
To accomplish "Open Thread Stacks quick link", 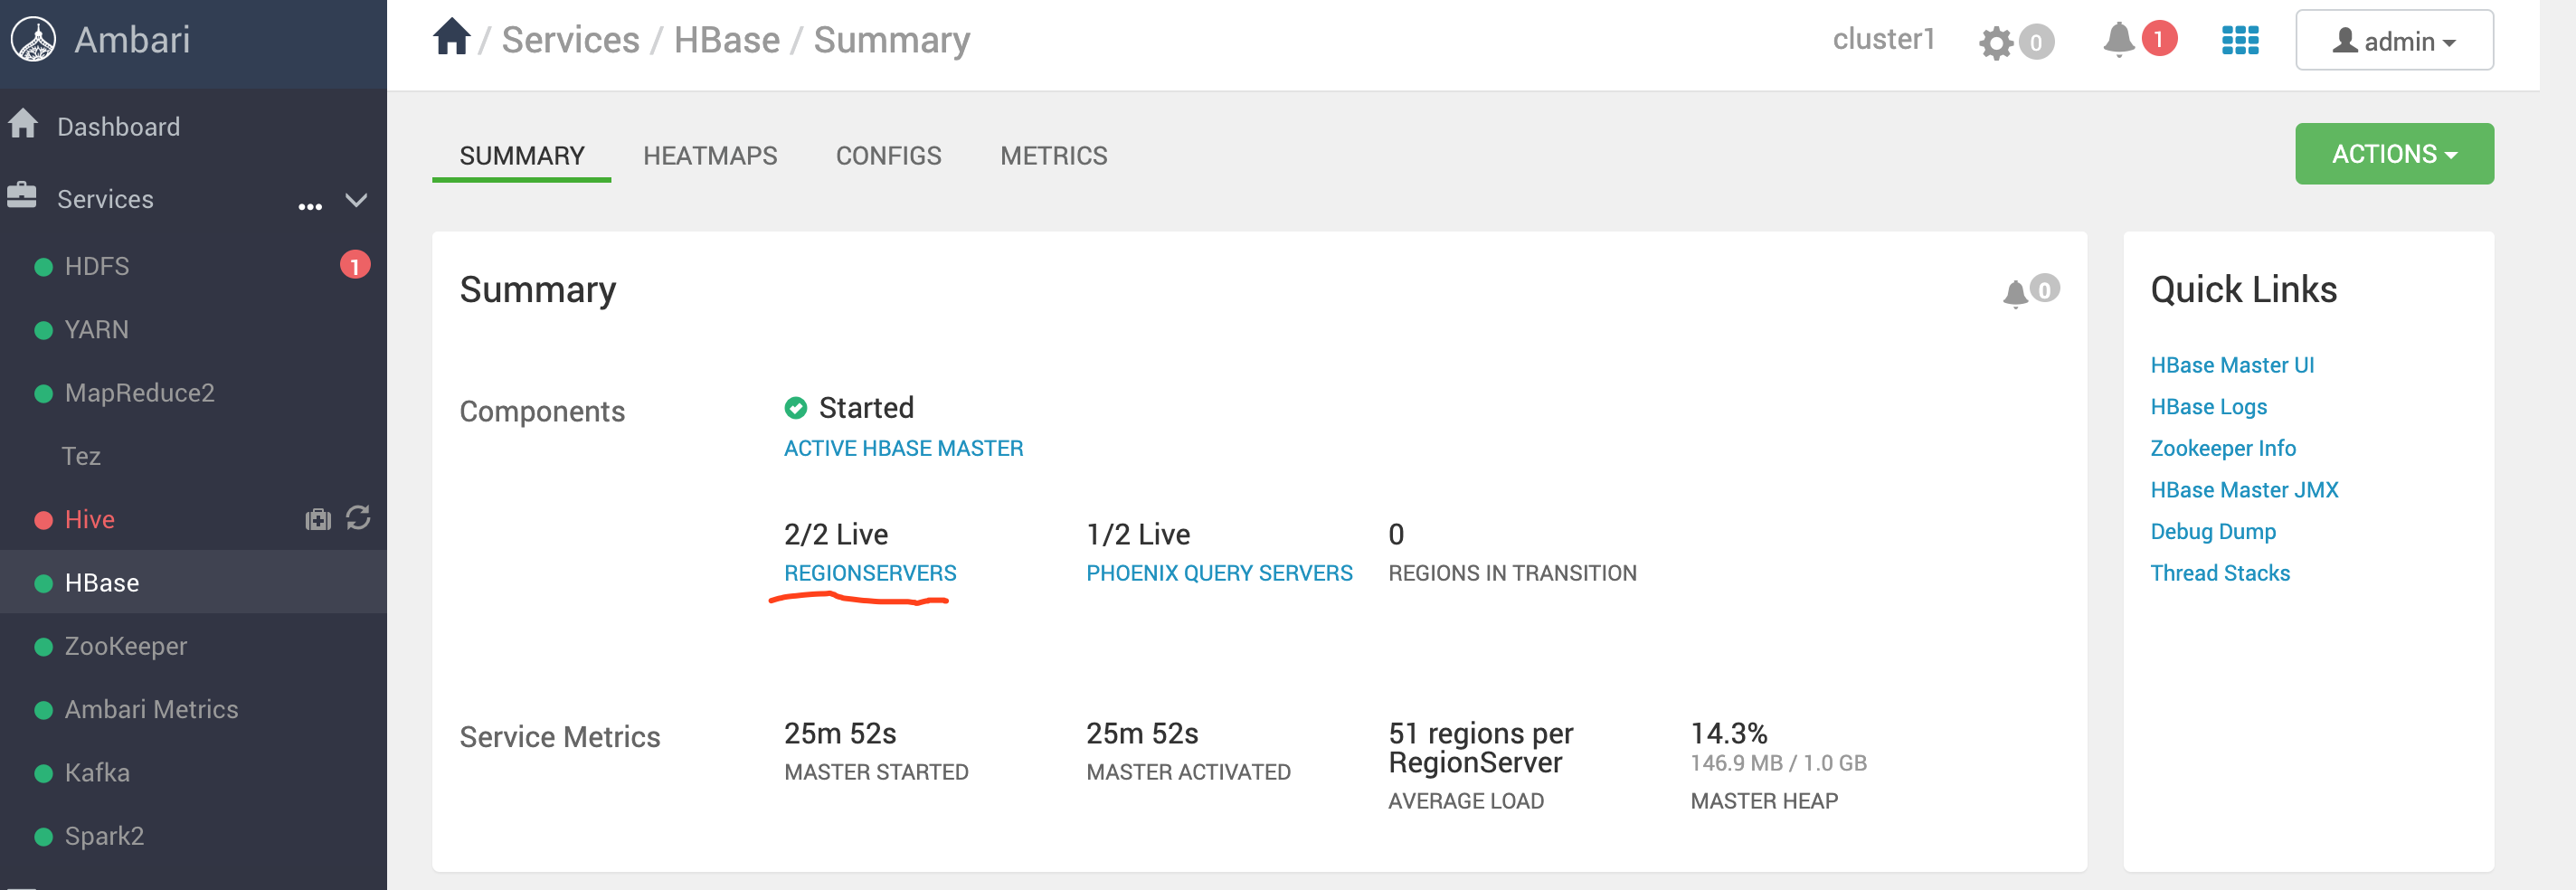I will (2219, 573).
